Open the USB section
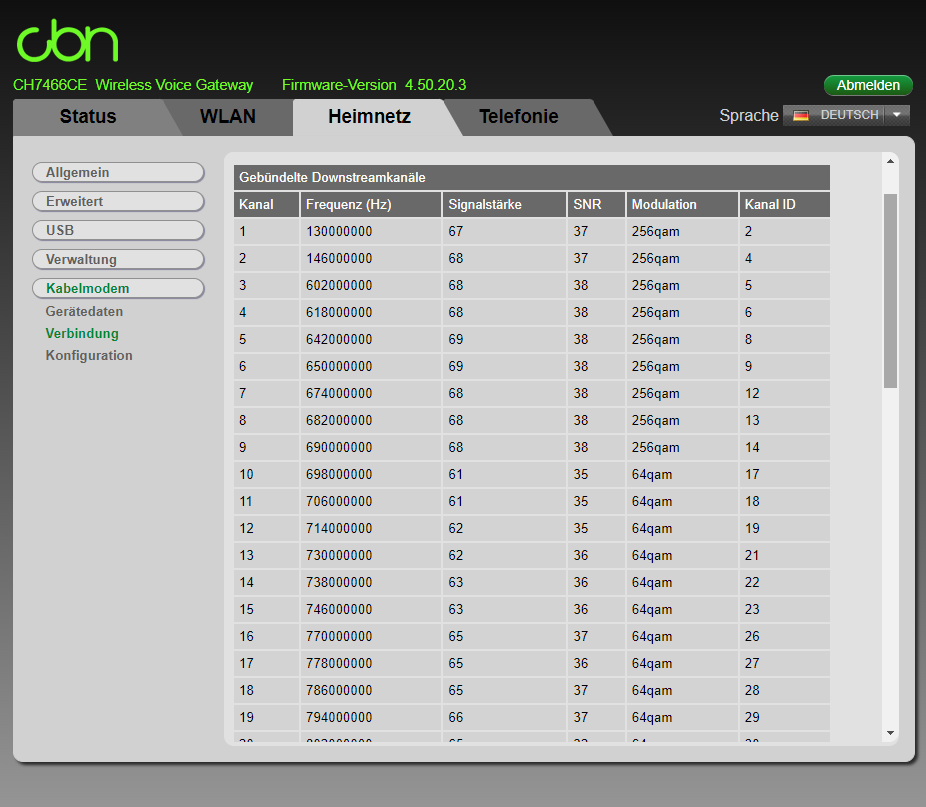The height and width of the screenshot is (807, 926). click(x=118, y=230)
